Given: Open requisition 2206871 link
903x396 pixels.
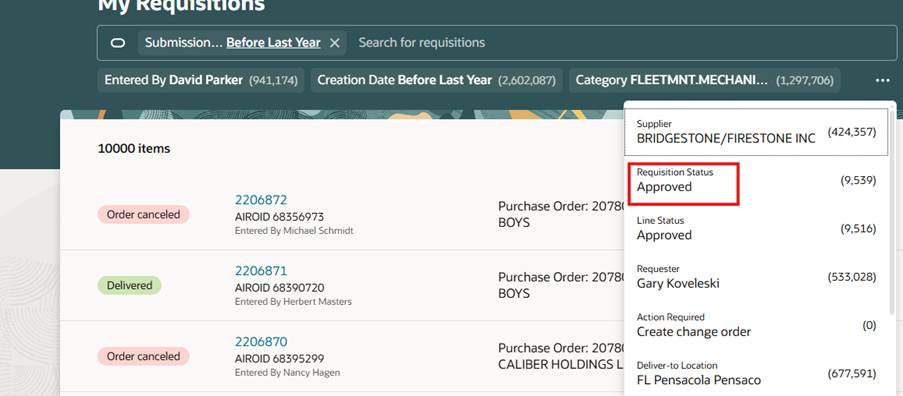Looking at the screenshot, I should tap(261, 271).
